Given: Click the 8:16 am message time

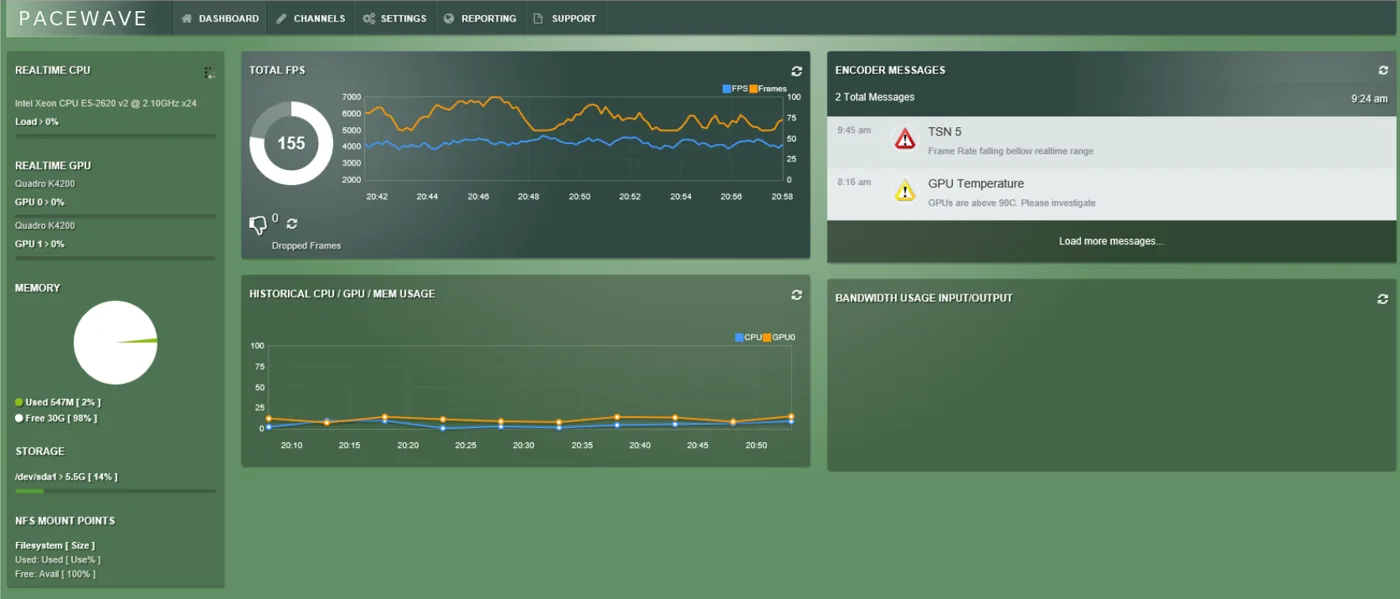Looking at the screenshot, I should [854, 182].
